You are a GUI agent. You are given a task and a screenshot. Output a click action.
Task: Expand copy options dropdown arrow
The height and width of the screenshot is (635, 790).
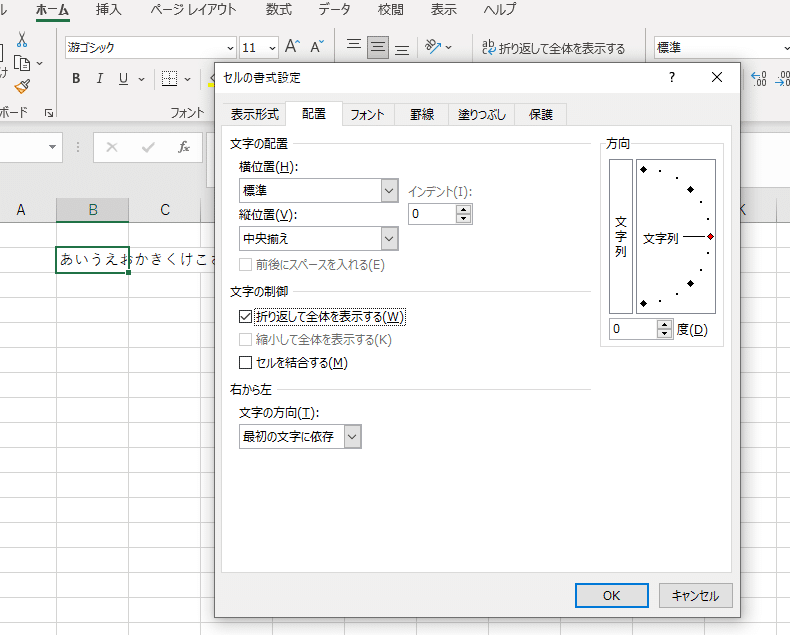point(39,64)
